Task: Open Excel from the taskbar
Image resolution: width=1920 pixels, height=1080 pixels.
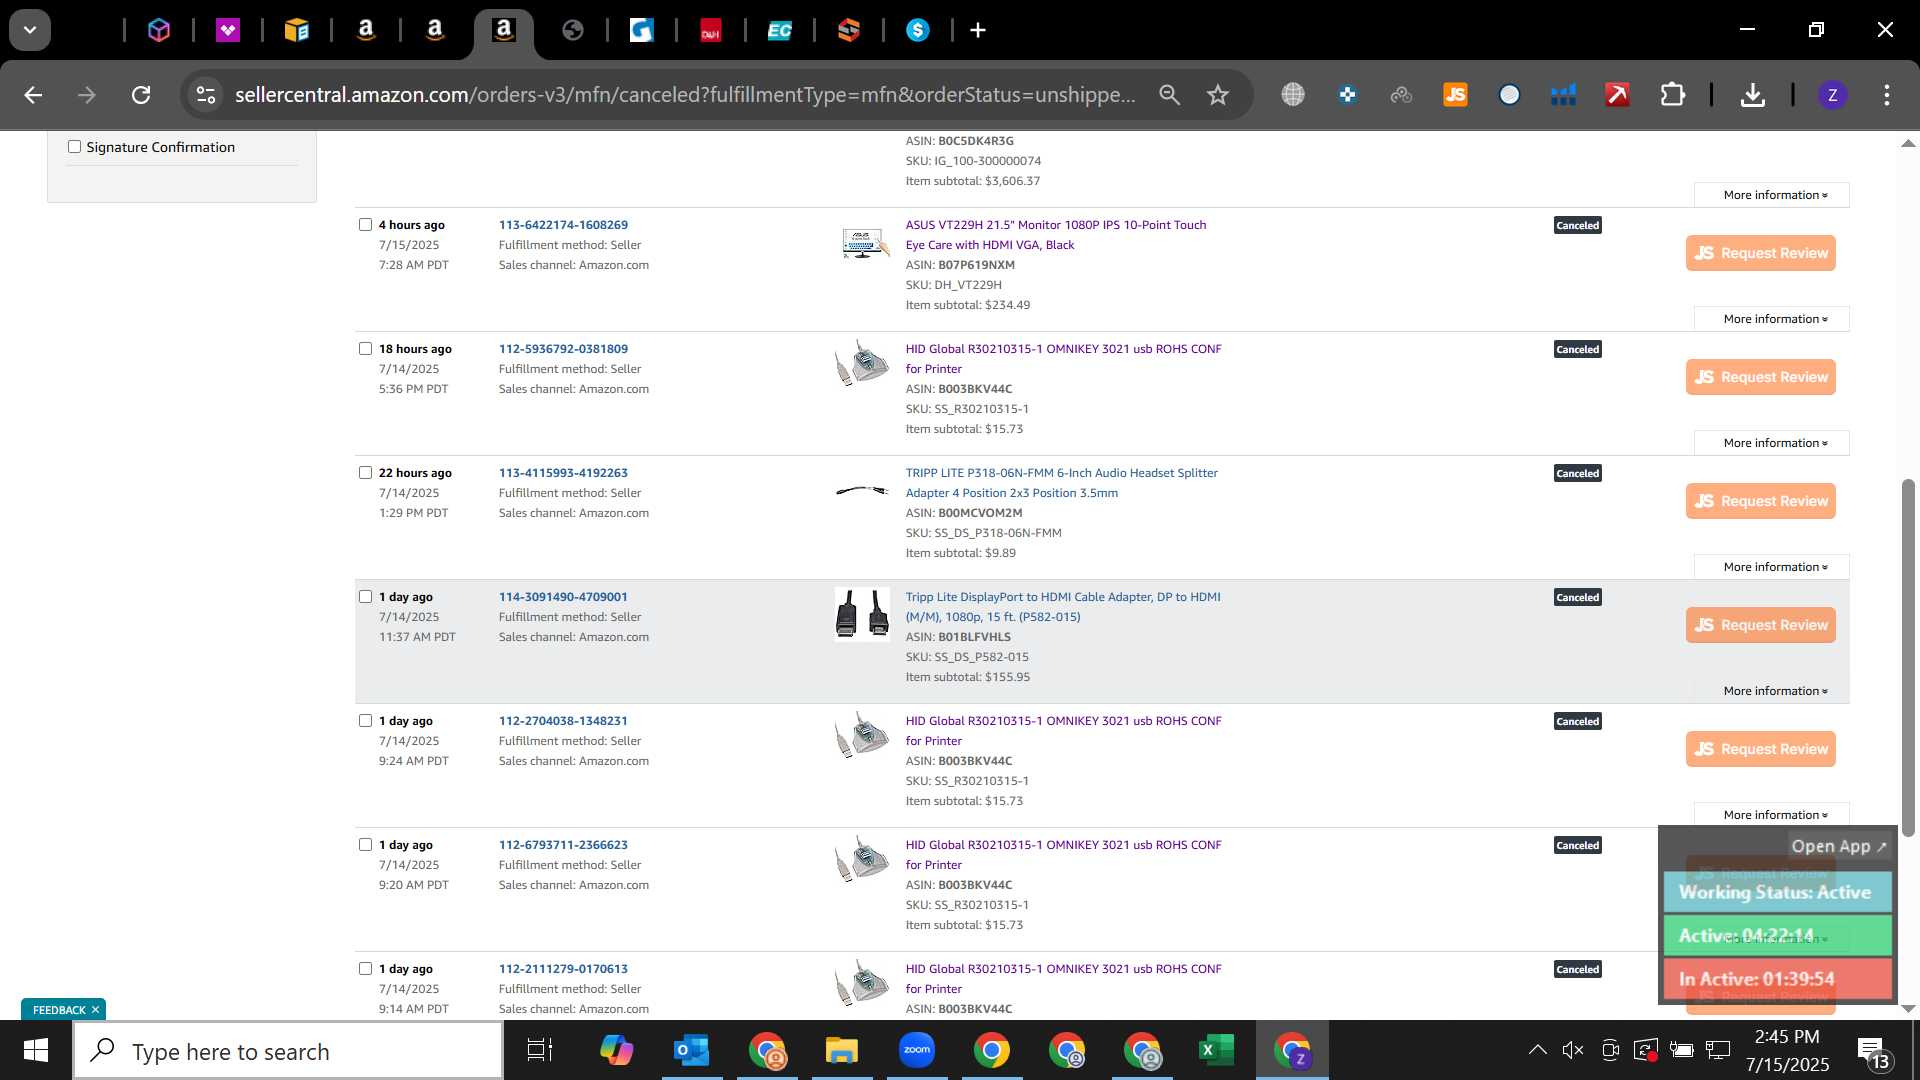Action: point(1216,1051)
